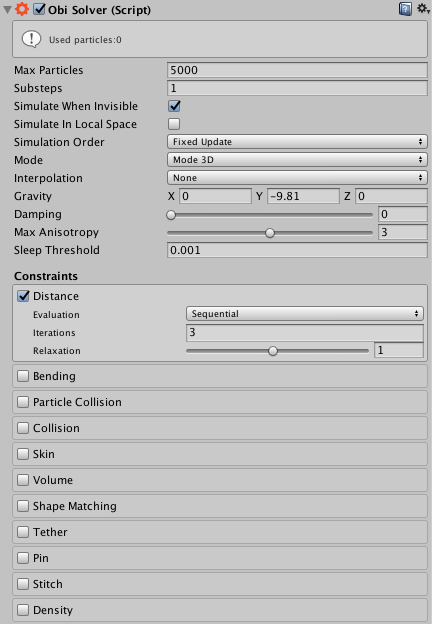This screenshot has height=624, width=432.
Task: Click the orange Obi Solver script icon
Action: 22,9
